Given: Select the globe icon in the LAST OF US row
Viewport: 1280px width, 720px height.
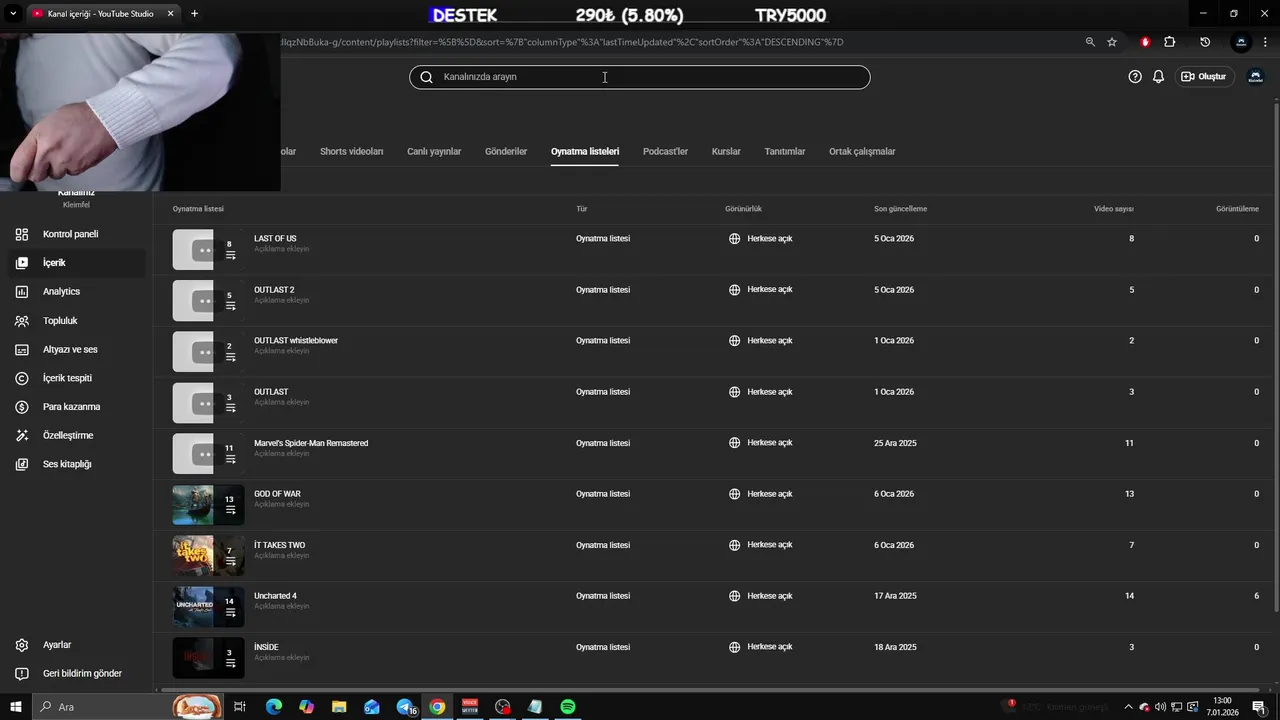Looking at the screenshot, I should pos(735,239).
